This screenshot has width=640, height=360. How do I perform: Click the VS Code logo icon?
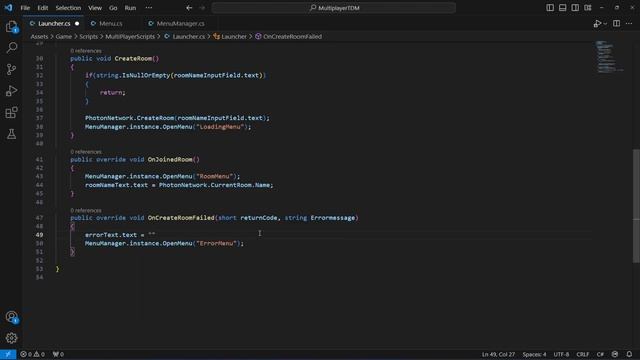coord(8,8)
